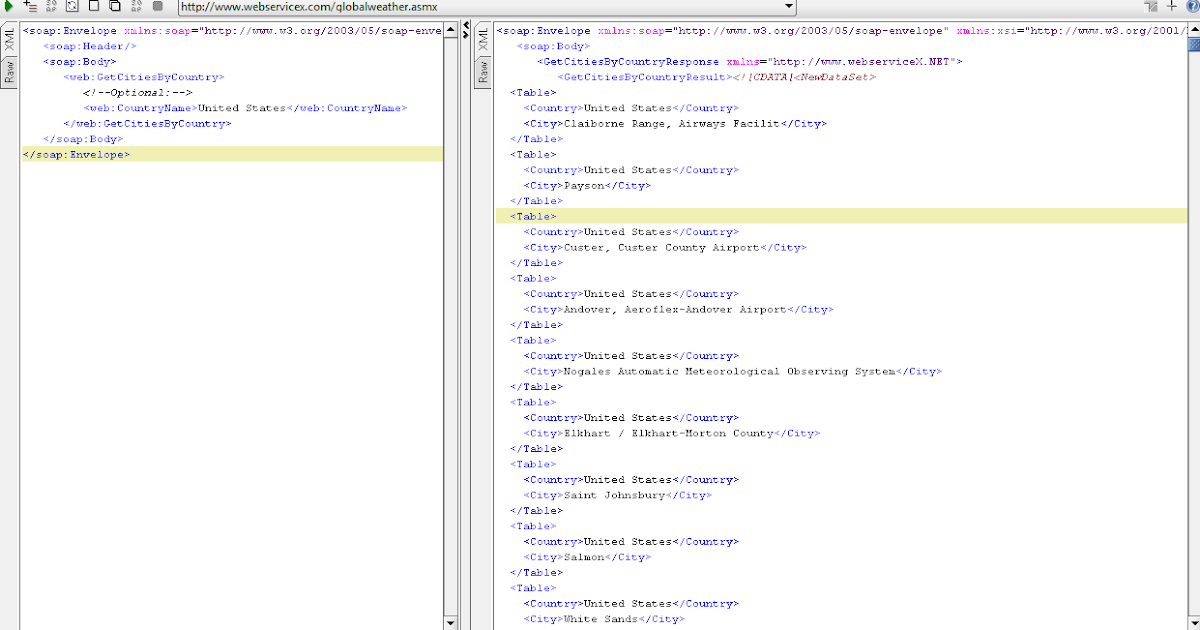Click the Andover, Aeroflex-Andover Airport line
Image resolution: width=1200 pixels, height=630 pixels.
(x=678, y=309)
